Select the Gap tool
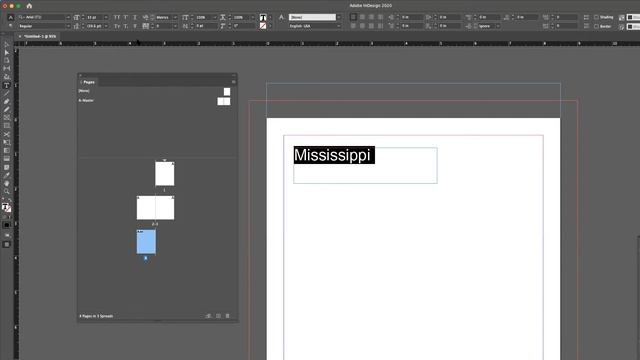 (x=7, y=69)
